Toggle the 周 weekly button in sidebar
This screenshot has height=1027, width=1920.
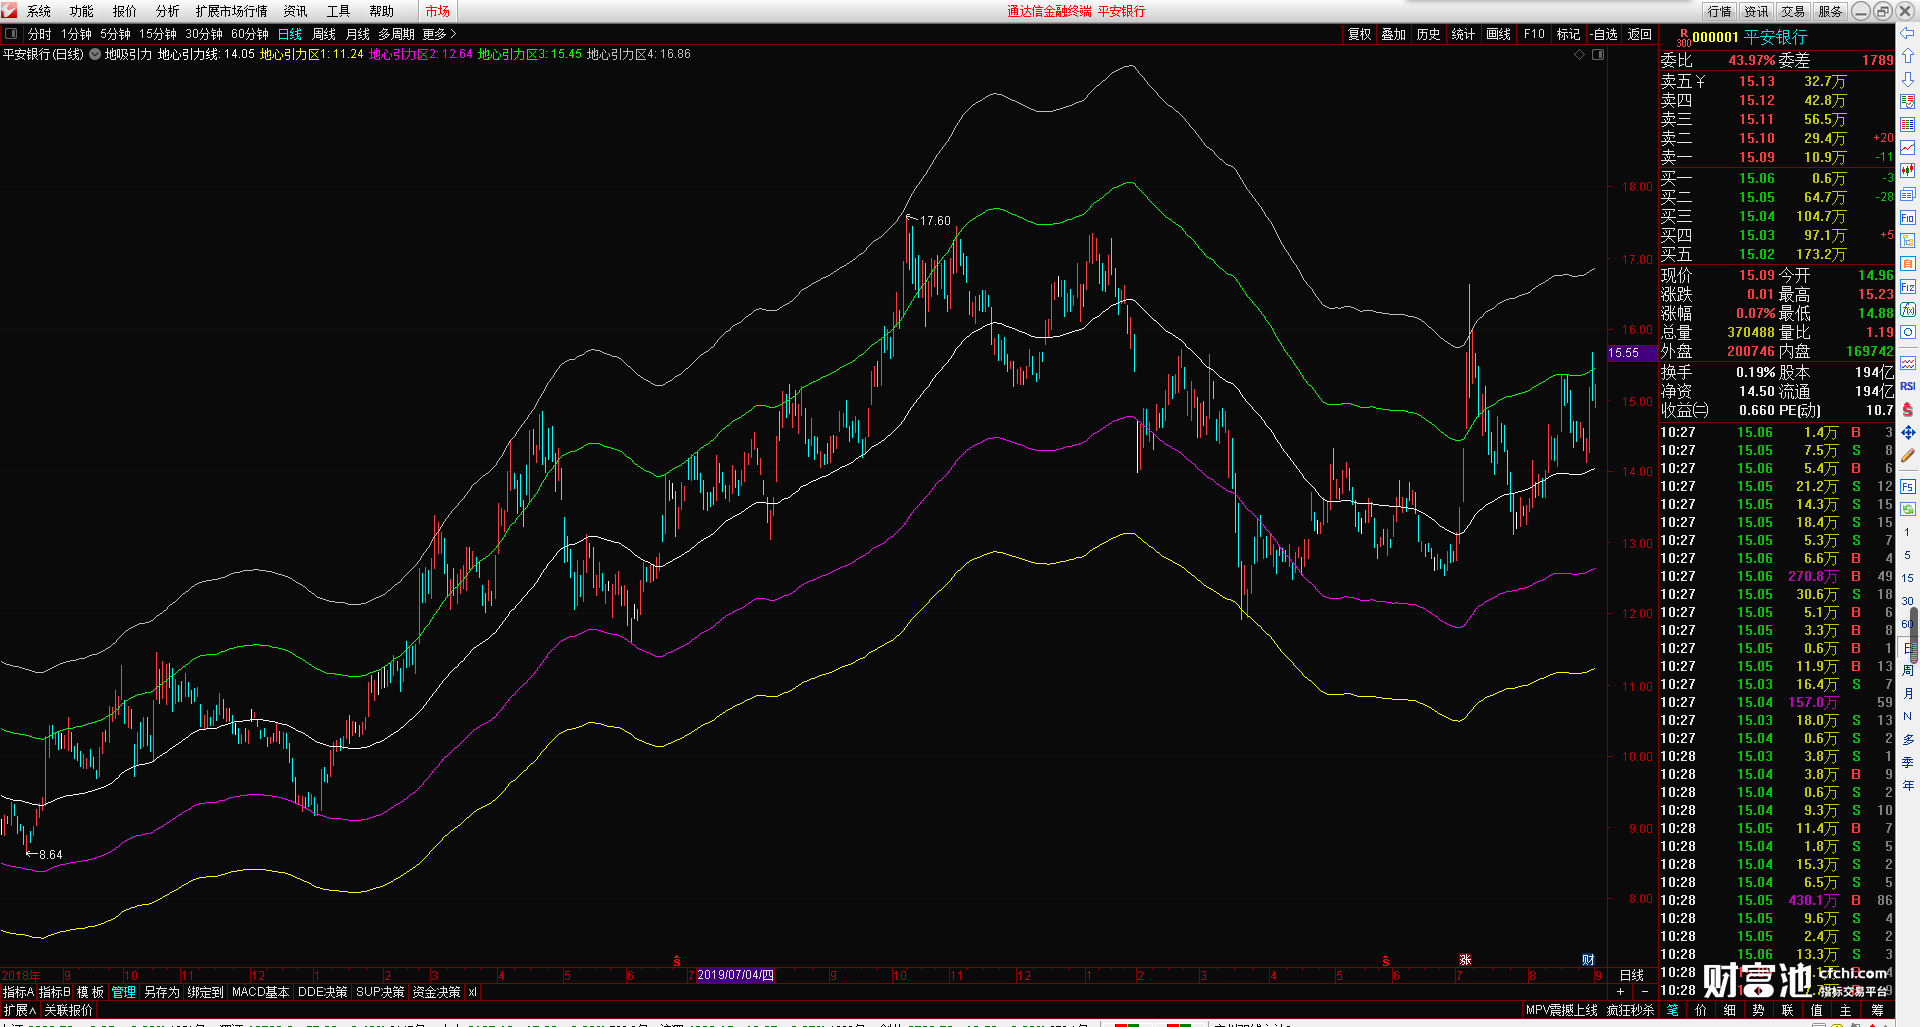coord(1908,670)
